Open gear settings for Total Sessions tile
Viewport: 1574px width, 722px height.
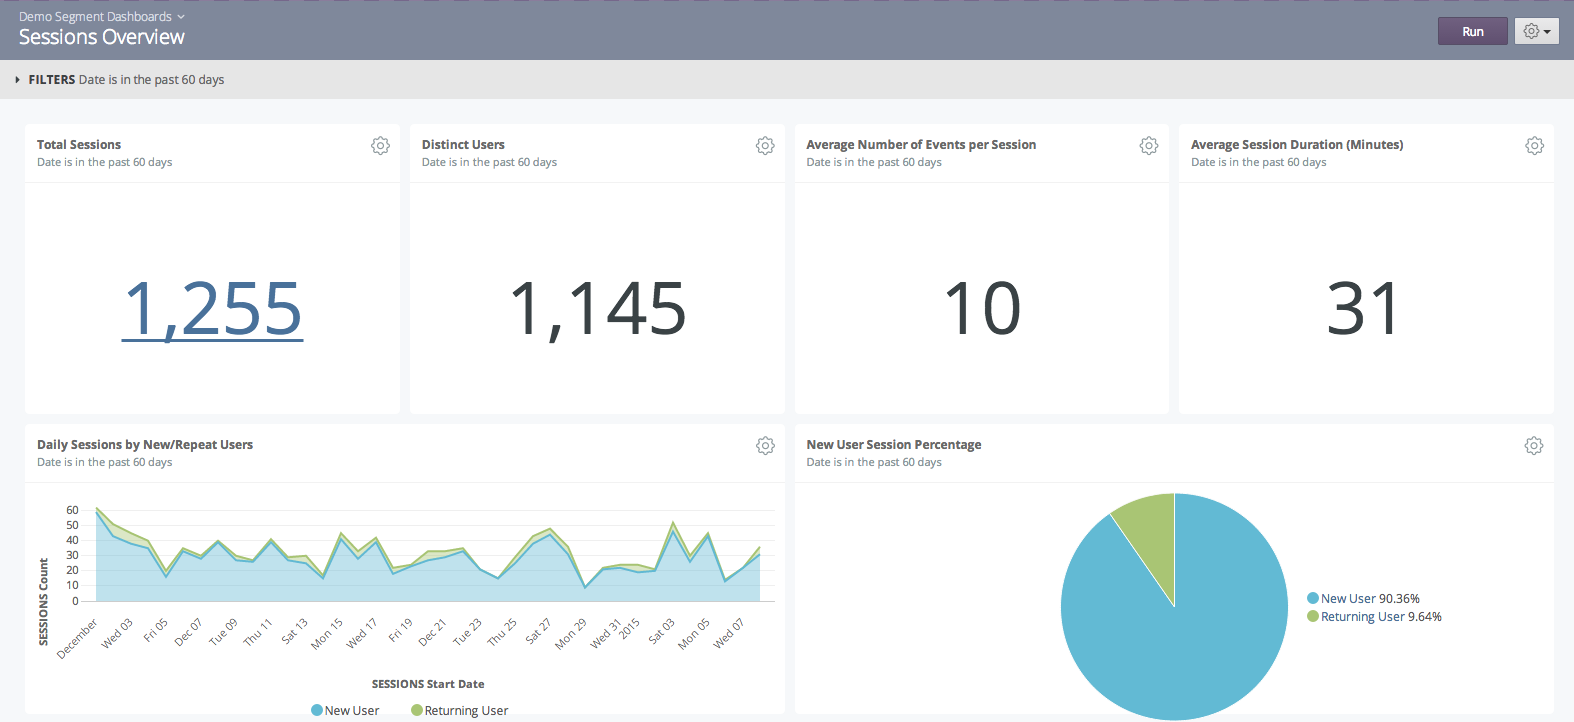coord(380,146)
